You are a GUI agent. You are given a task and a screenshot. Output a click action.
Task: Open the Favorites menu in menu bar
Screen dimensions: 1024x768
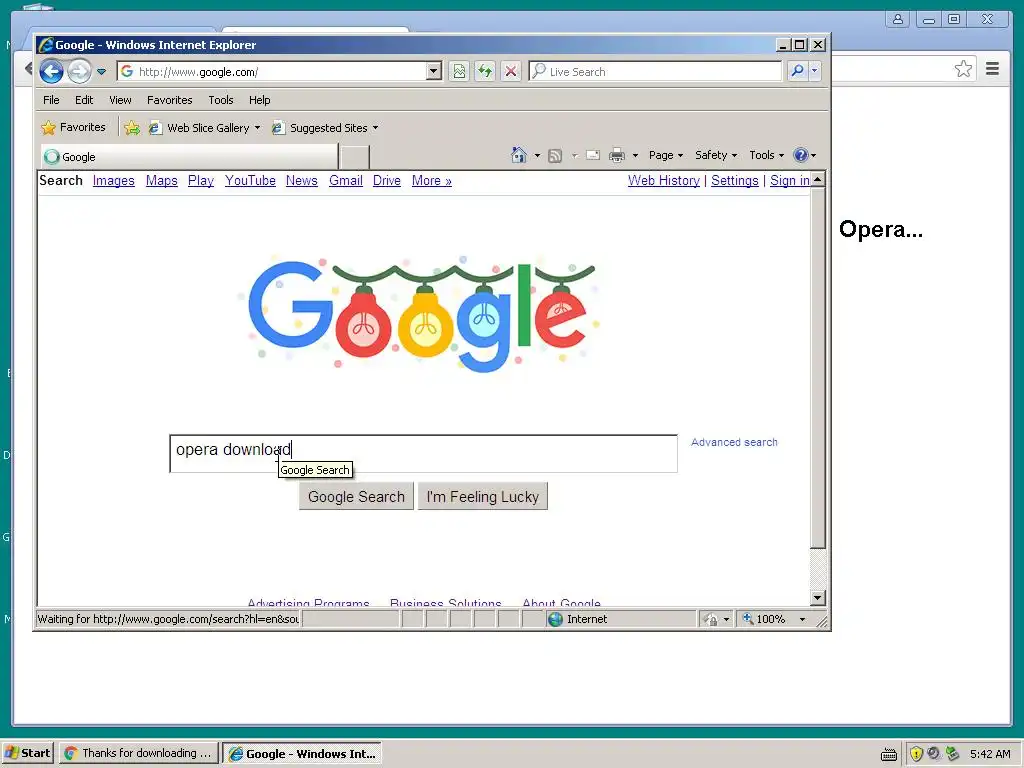pyautogui.click(x=169, y=100)
